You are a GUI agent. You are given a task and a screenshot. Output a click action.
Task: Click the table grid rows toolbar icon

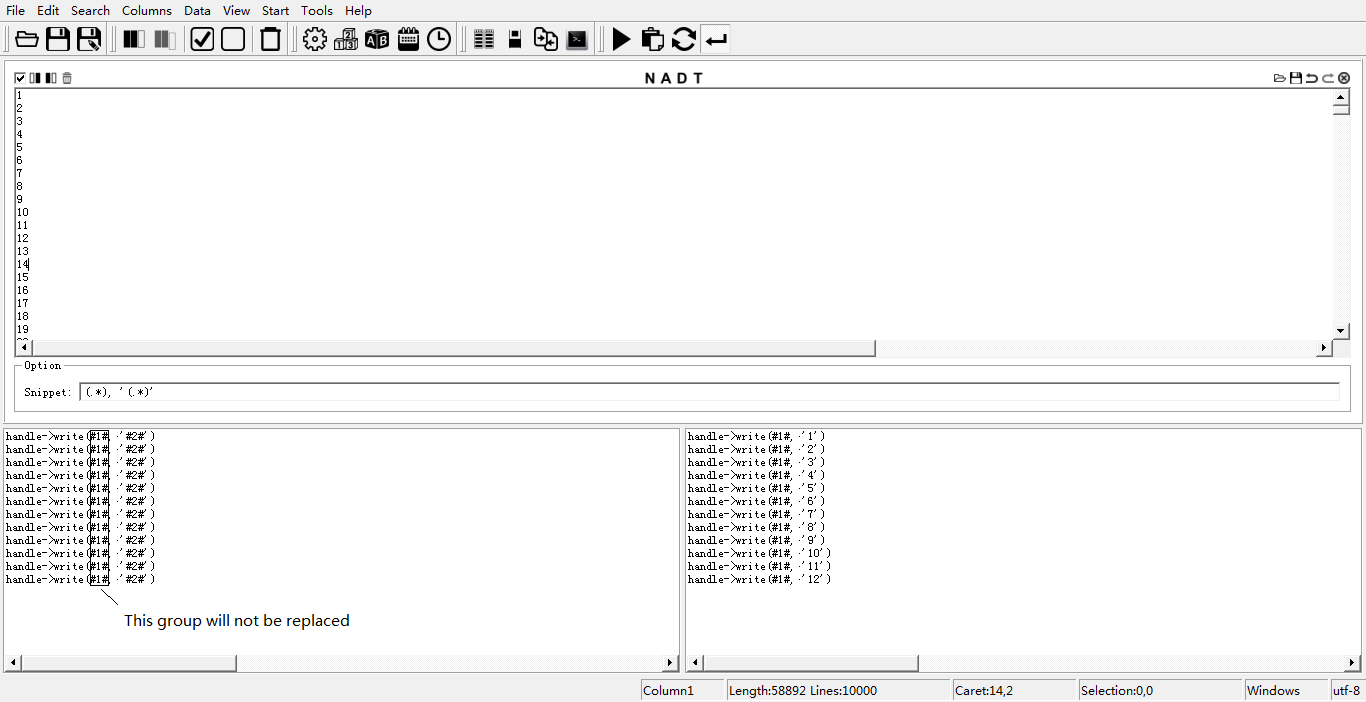484,39
